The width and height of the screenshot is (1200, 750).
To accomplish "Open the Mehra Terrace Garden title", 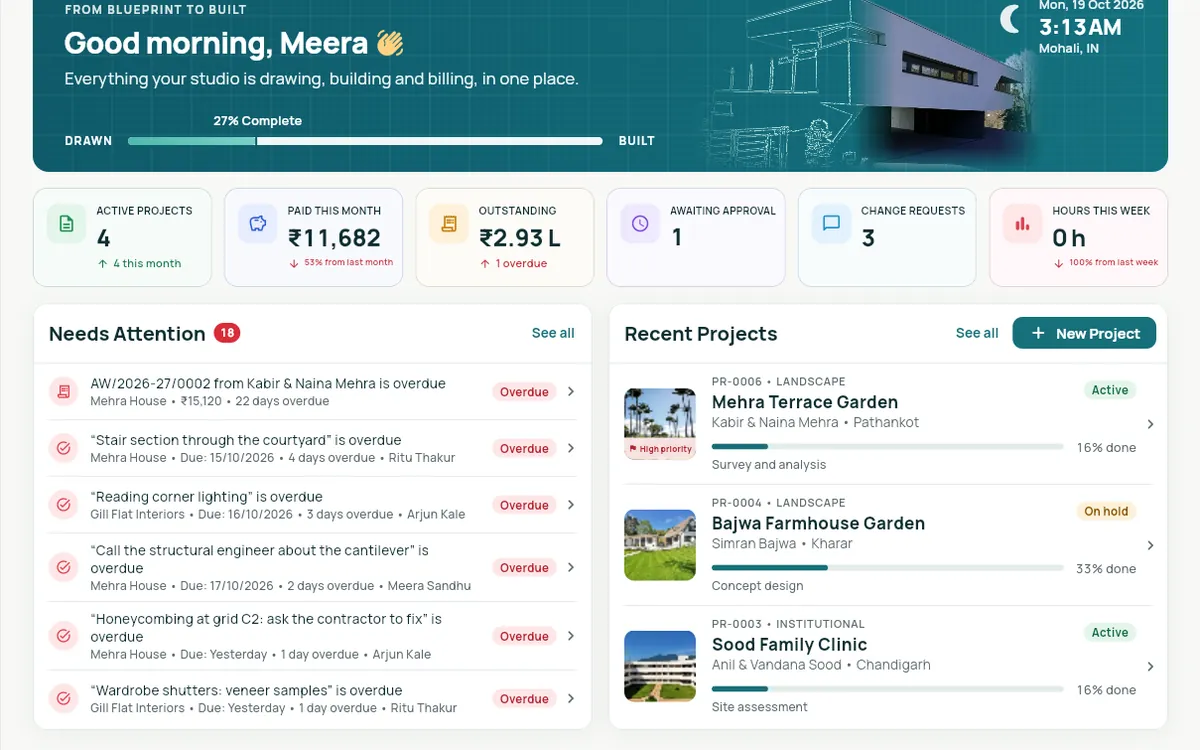I will coord(805,402).
